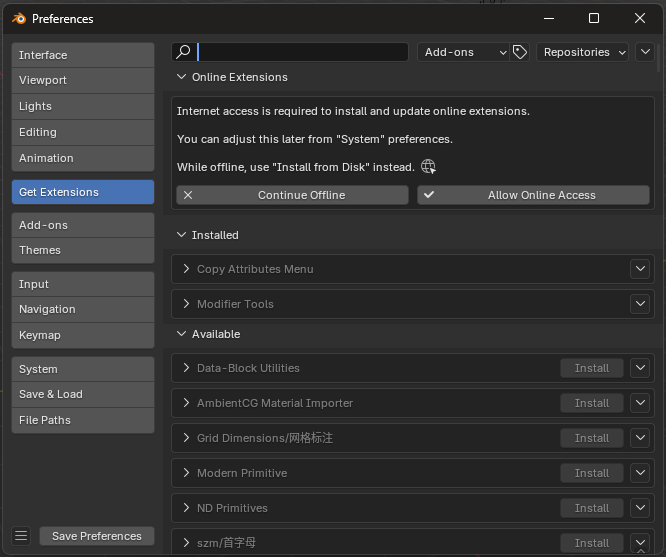Viewport: 666px width, 557px height.
Task: Click Allow Online Access
Action: tap(533, 195)
